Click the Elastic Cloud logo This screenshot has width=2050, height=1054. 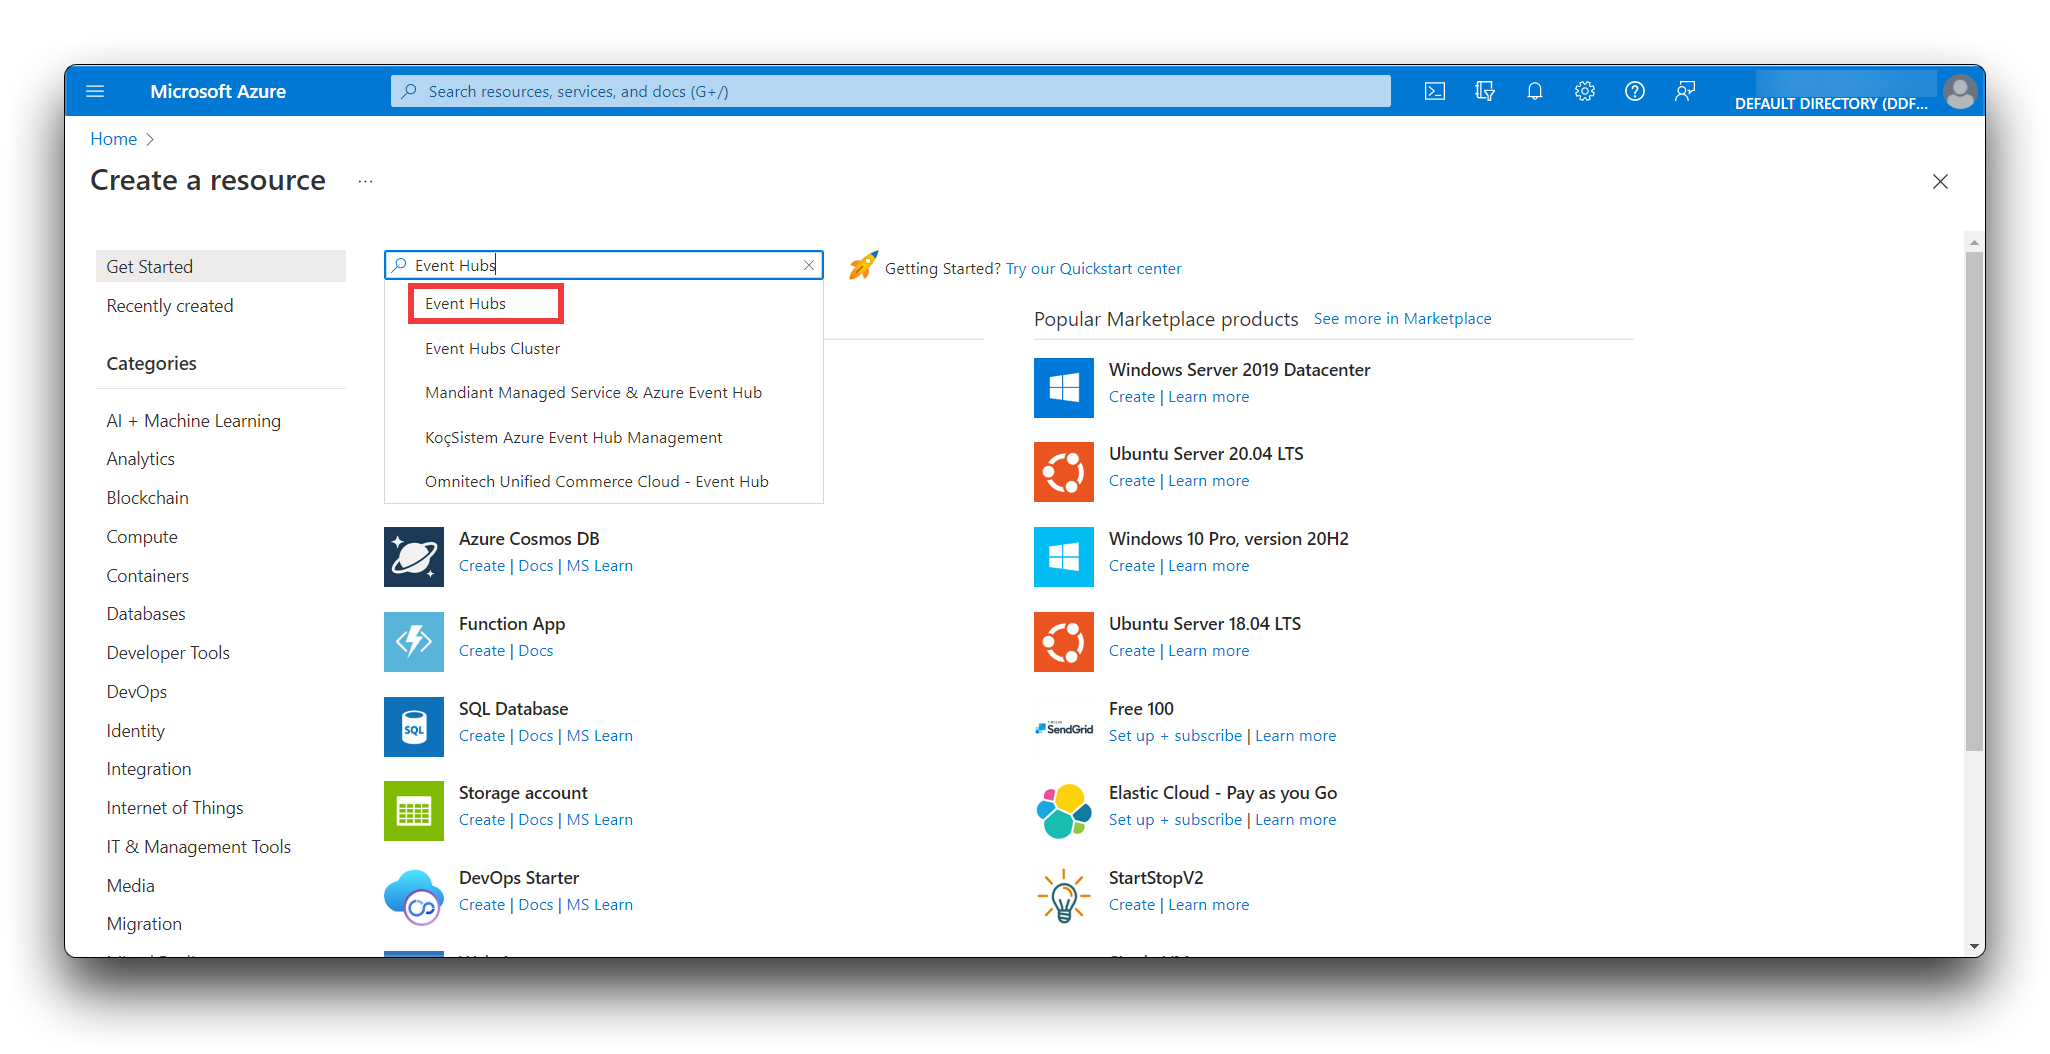click(x=1064, y=811)
